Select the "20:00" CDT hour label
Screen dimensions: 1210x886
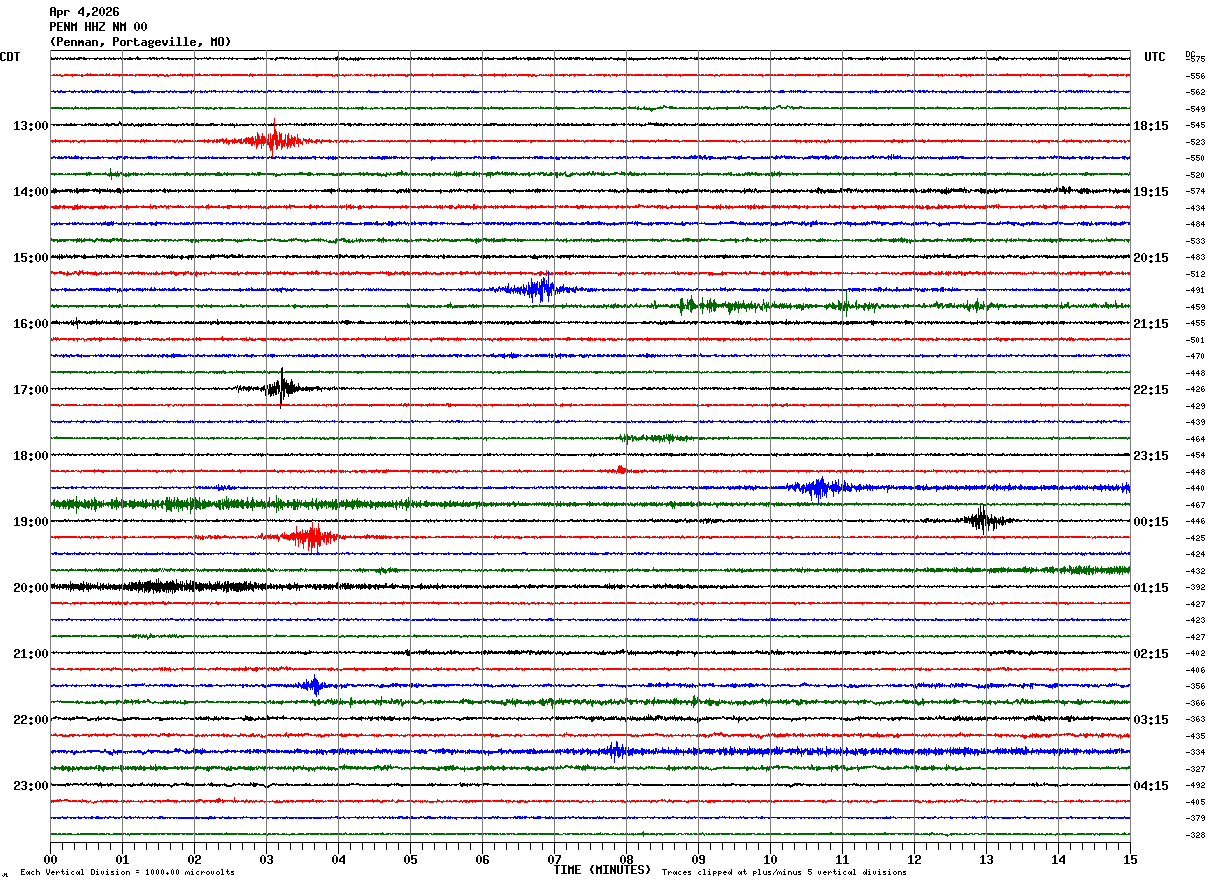click(x=31, y=588)
